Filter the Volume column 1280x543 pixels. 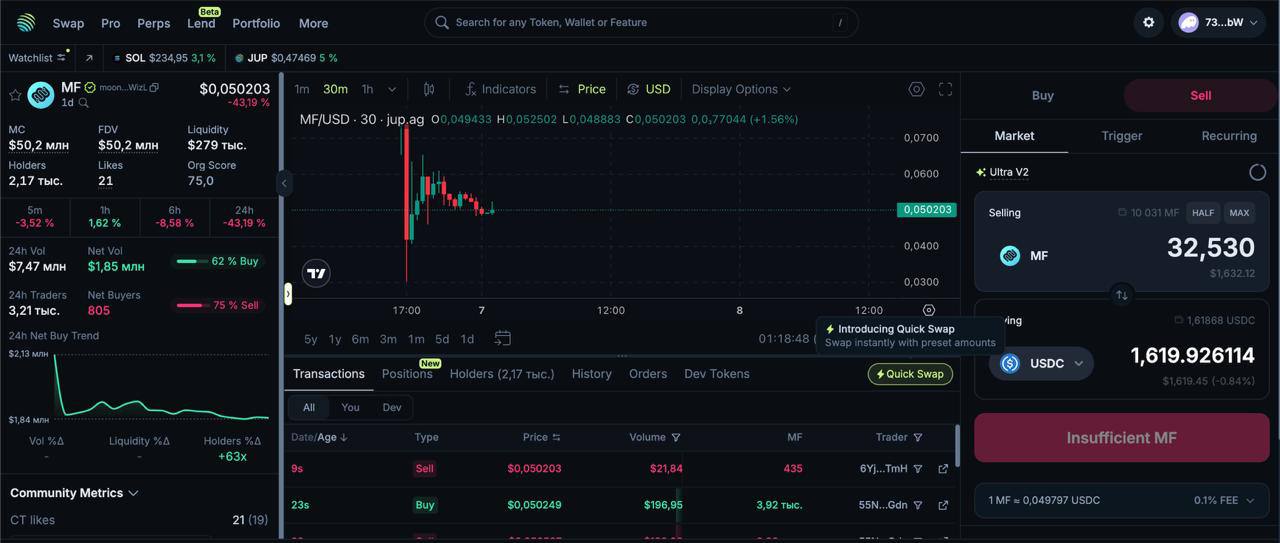coord(676,437)
